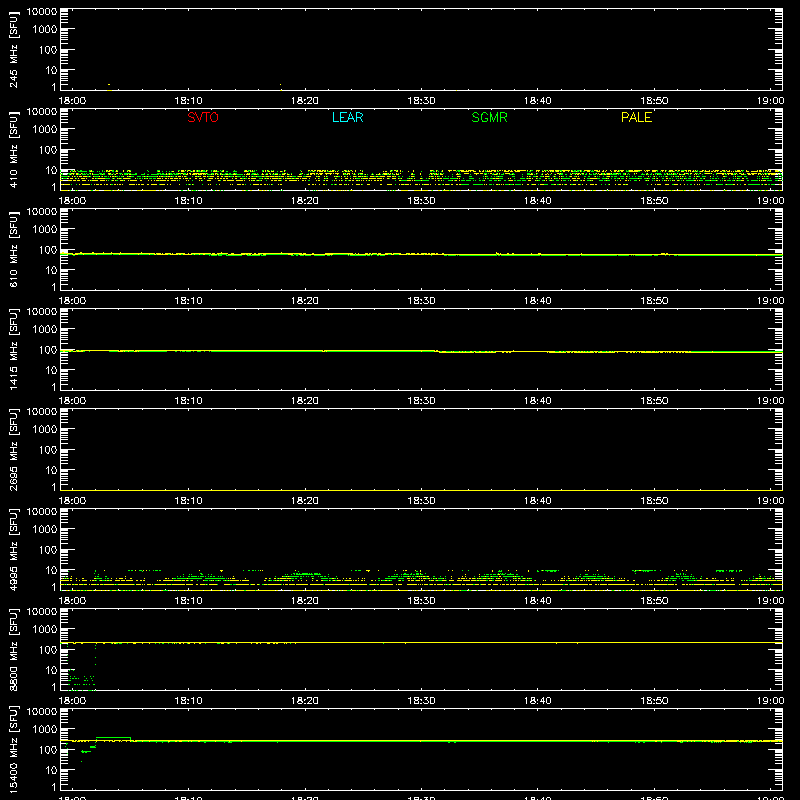Click the cyan LEAR station label
This screenshot has width=800, height=800.
coord(347,117)
